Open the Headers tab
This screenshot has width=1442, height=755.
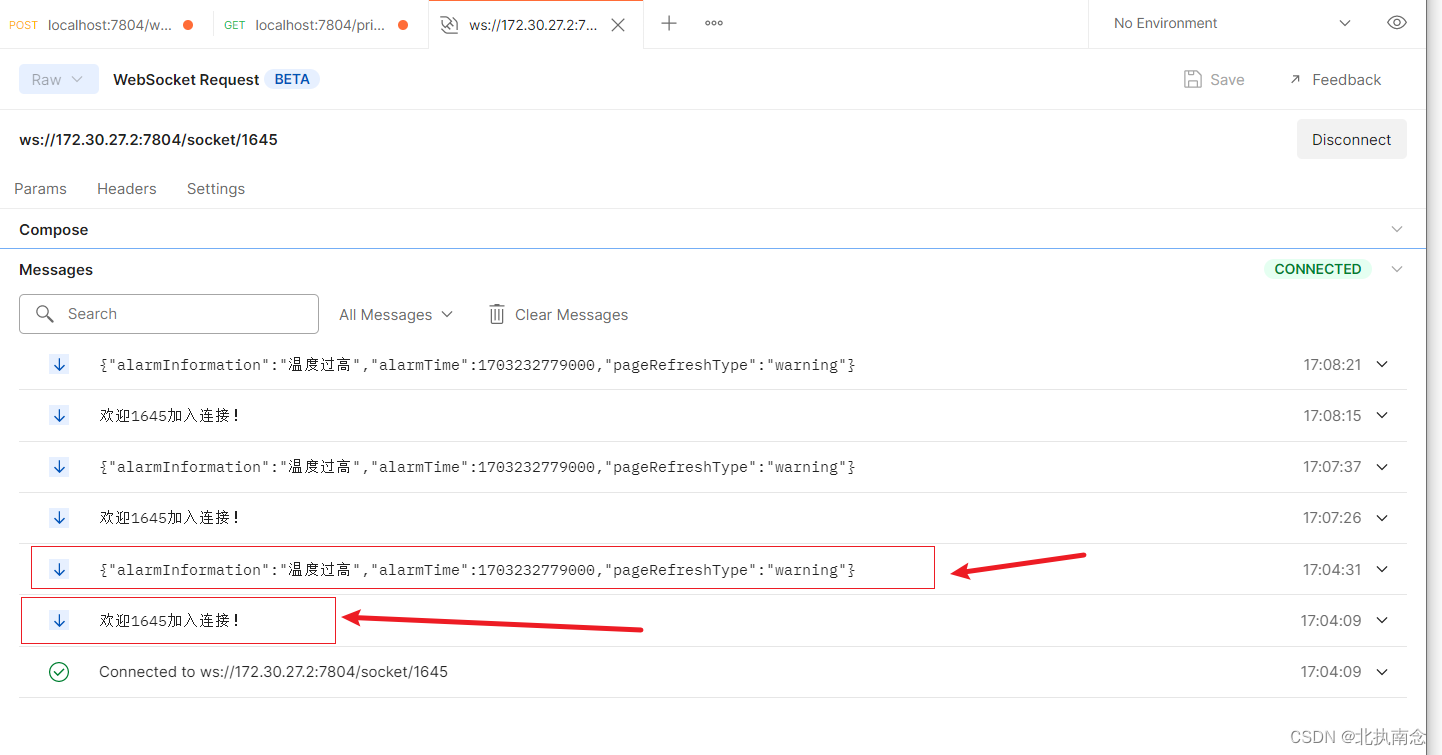click(x=127, y=189)
